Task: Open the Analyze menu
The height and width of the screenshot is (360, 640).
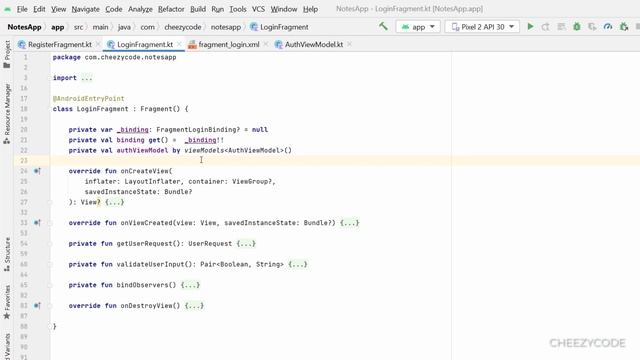Action: coord(140,9)
